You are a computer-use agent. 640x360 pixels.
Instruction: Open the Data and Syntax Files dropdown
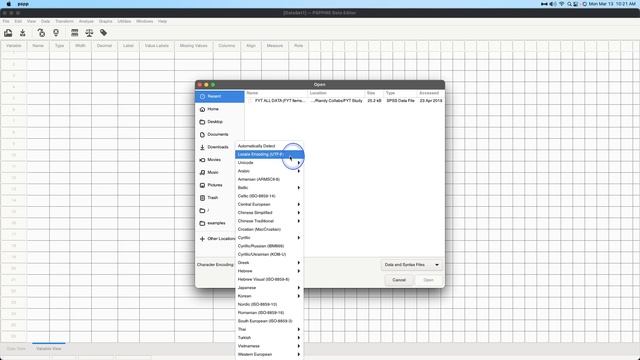pos(411,265)
